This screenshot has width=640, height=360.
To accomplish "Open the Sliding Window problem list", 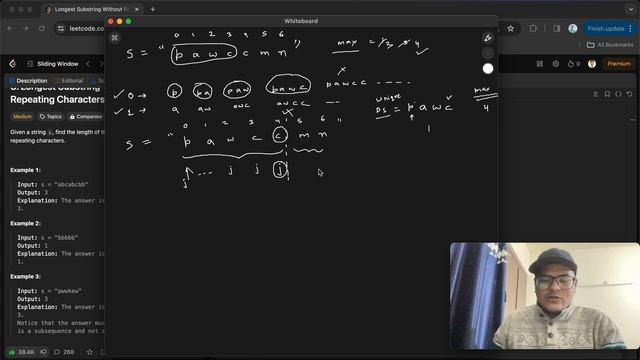I will tap(53, 64).
